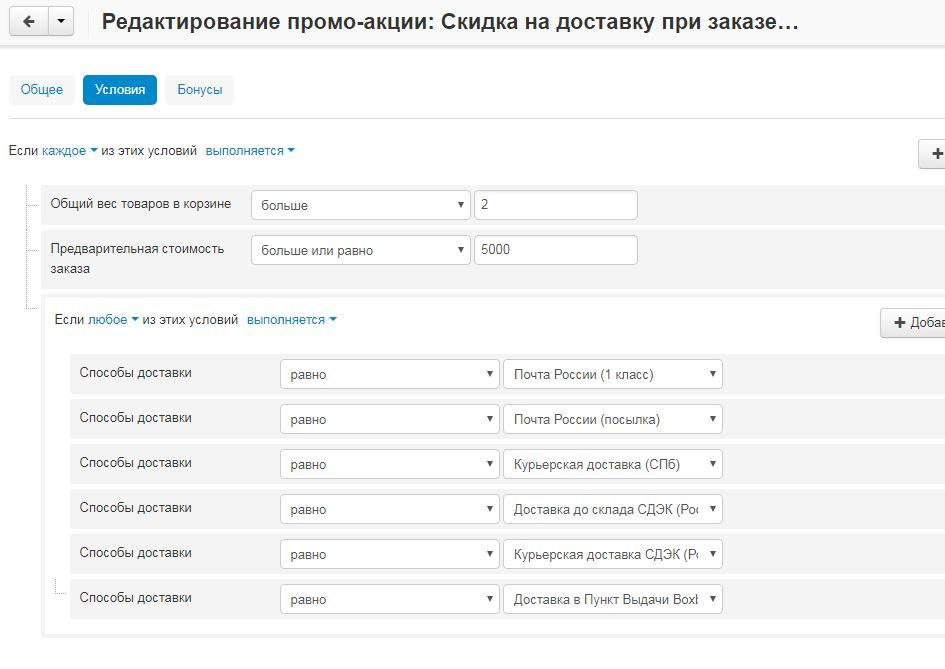Open the back button split-arrow menu
This screenshot has width=945, height=669.
pyautogui.click(x=58, y=21)
